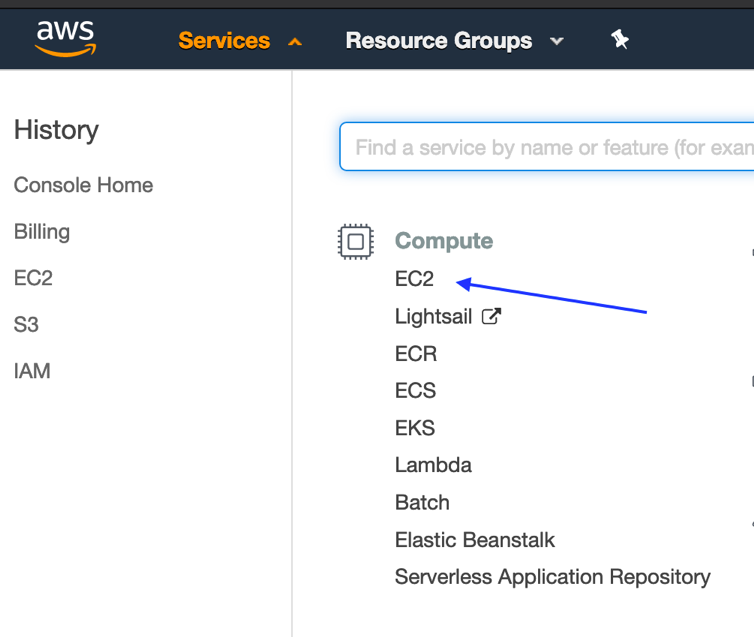Open Console Home from History
This screenshot has height=637, width=754.
click(x=83, y=185)
